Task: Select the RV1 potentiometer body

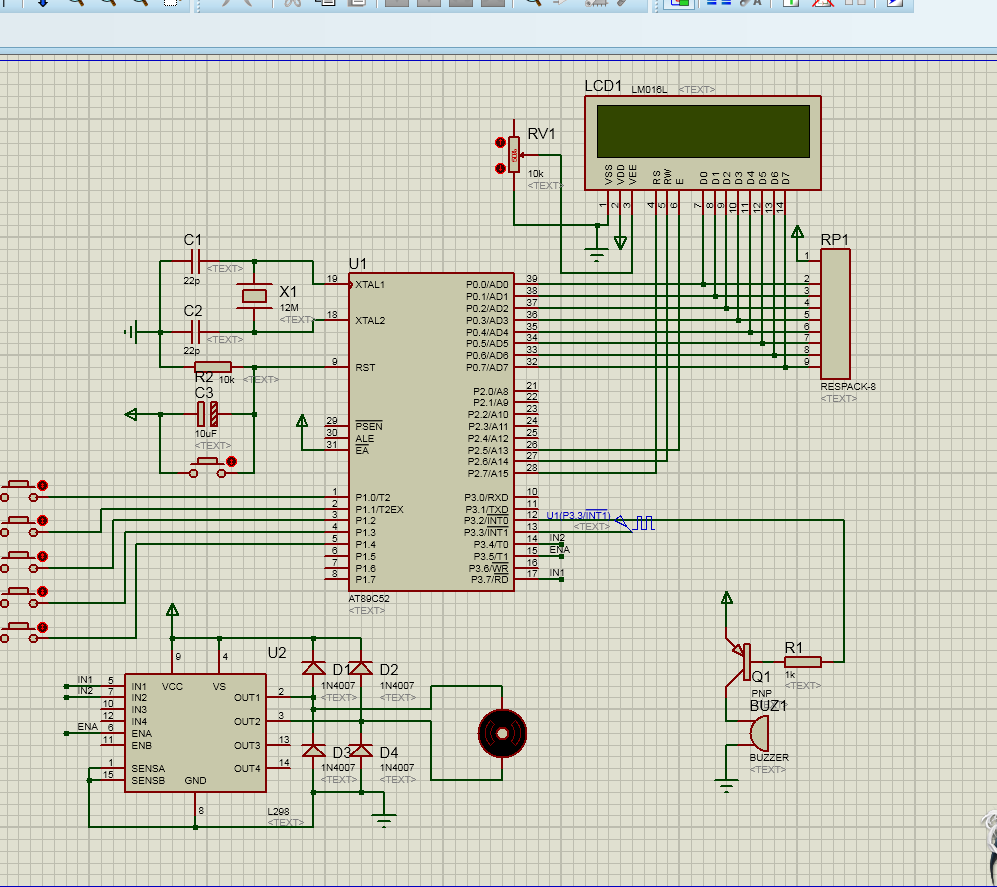Action: click(514, 155)
